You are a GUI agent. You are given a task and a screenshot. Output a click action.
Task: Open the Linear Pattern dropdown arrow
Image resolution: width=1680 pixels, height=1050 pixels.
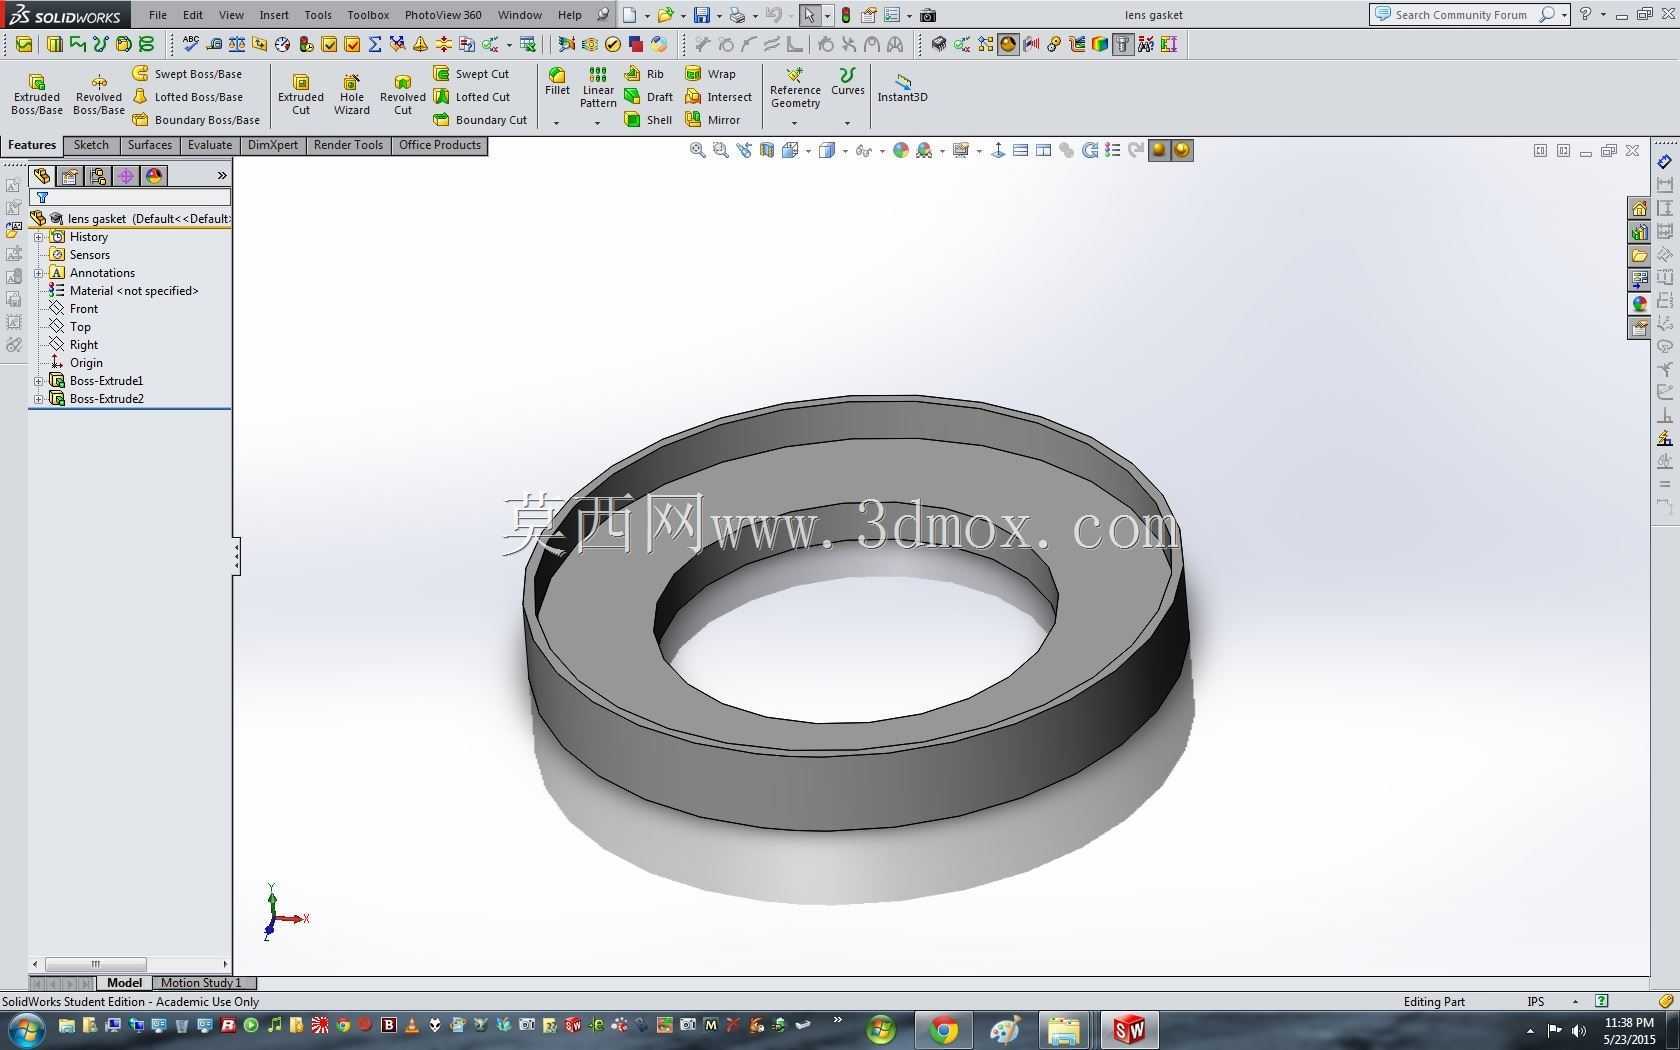tap(597, 123)
